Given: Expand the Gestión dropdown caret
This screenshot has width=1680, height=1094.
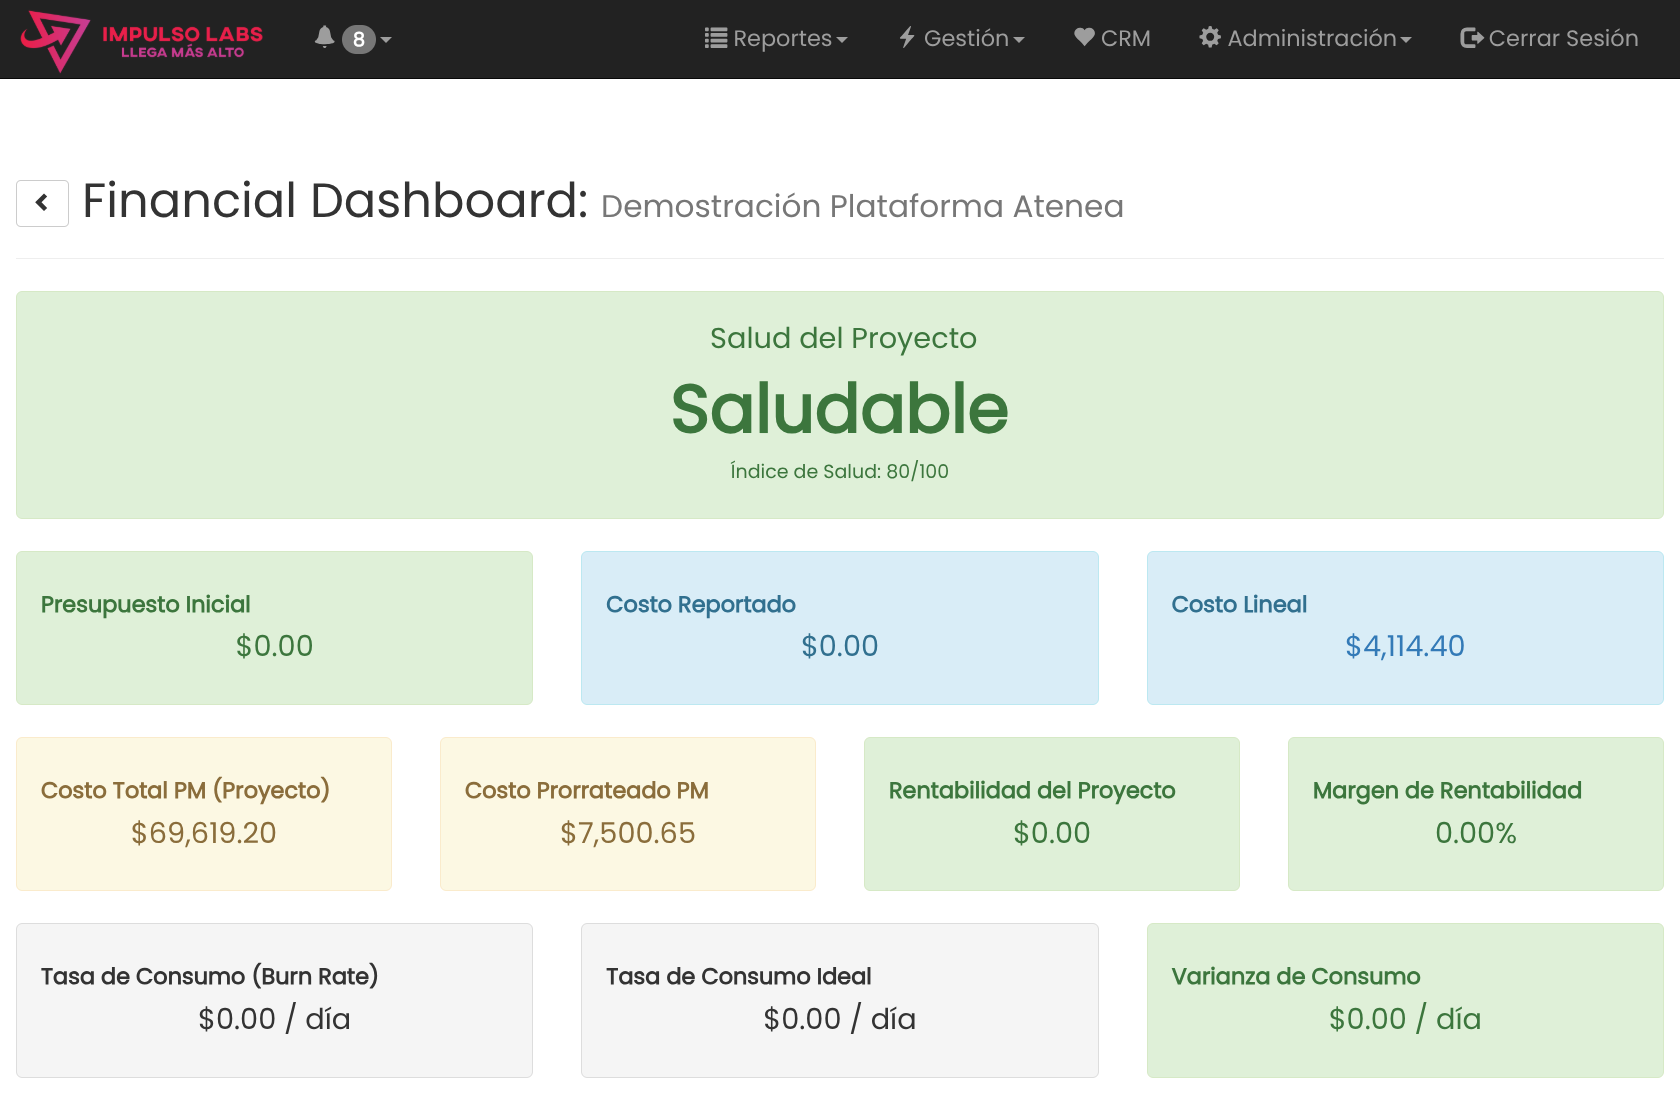Looking at the screenshot, I should pyautogui.click(x=1019, y=40).
